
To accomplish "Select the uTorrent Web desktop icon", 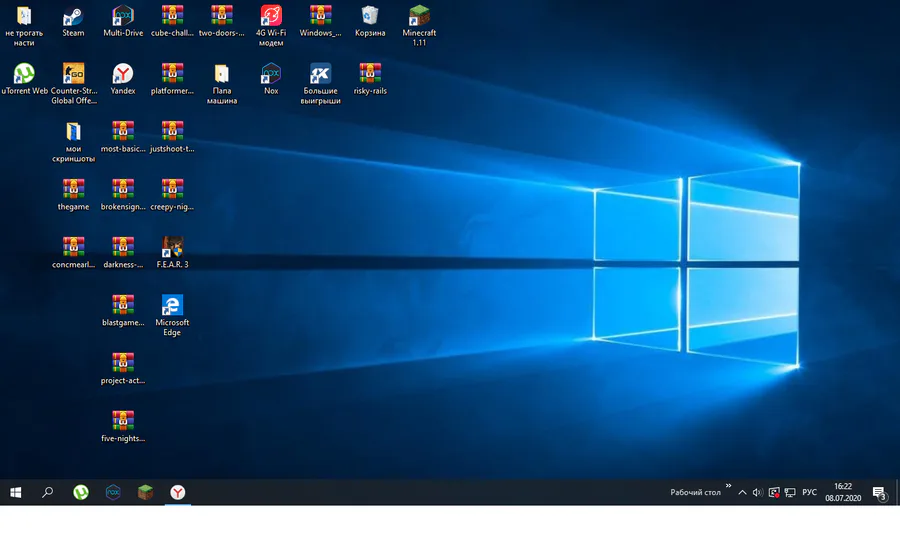I will 24,80.
